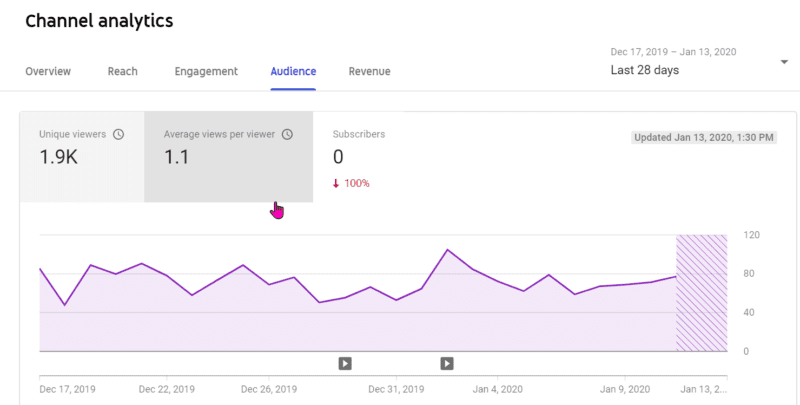Screen dimensions: 800x405
Task: Click the clock icon beside Average views per viewer
Action: pos(288,135)
